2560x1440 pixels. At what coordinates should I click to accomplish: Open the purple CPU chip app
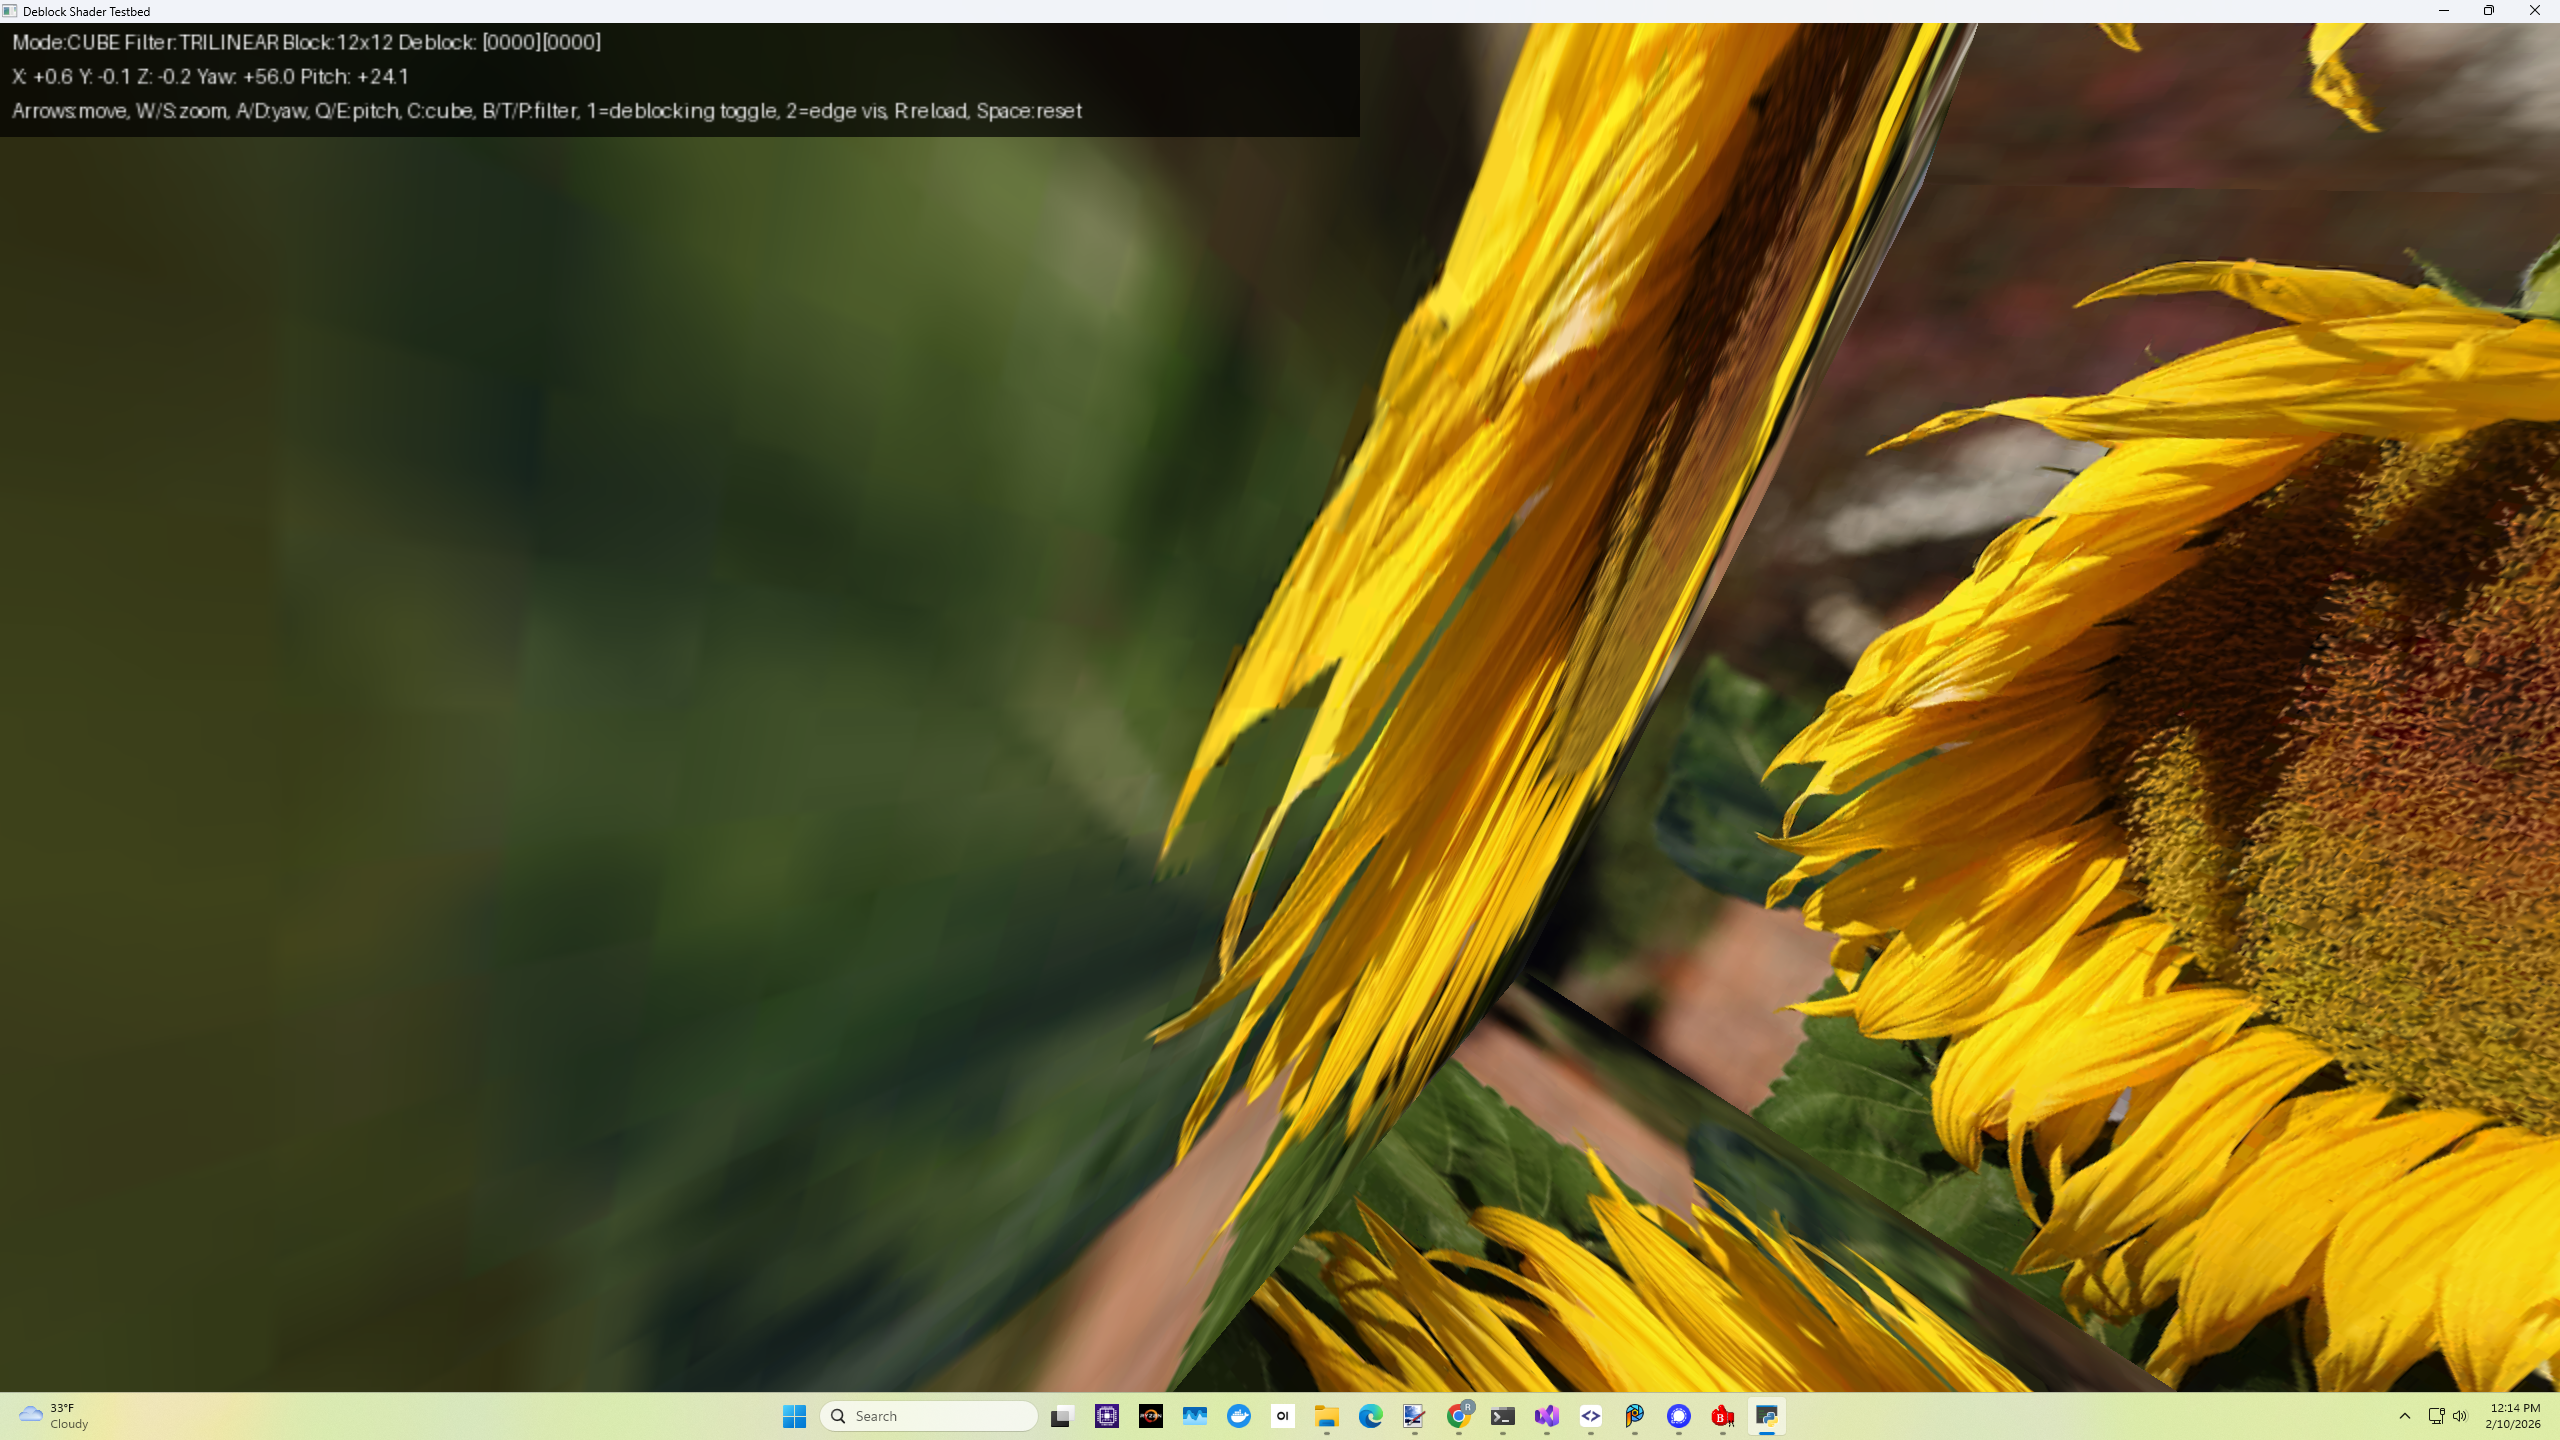click(1106, 1416)
